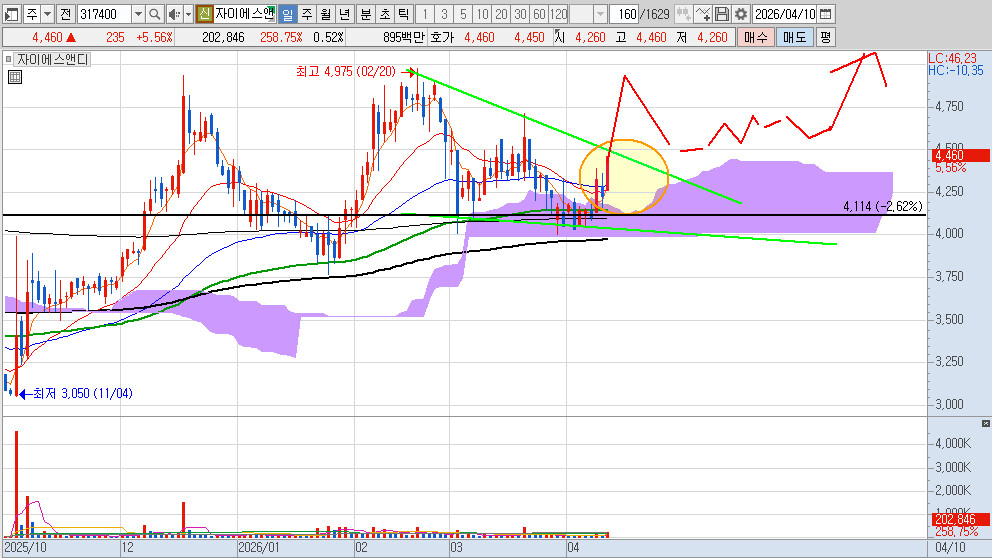Select interval button 120
The width and height of the screenshot is (992, 558).
point(558,13)
